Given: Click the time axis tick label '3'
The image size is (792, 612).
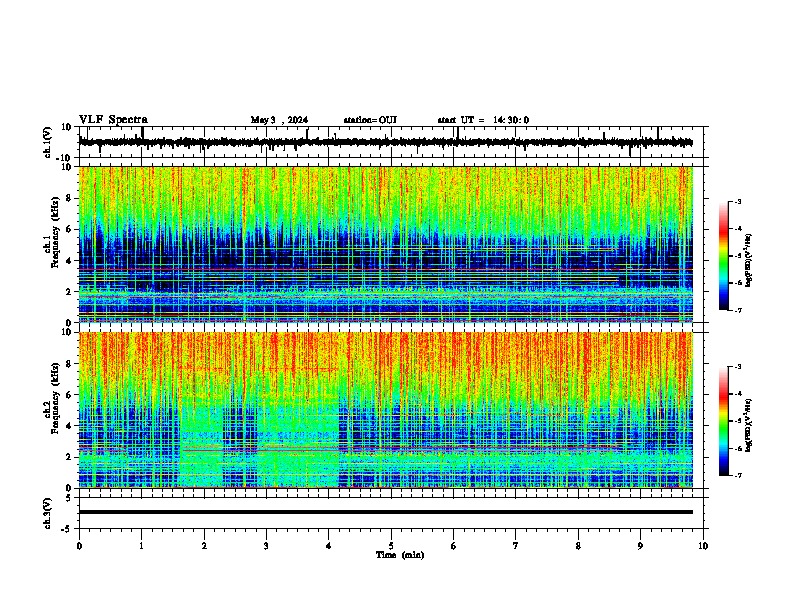Looking at the screenshot, I should coord(266,546).
